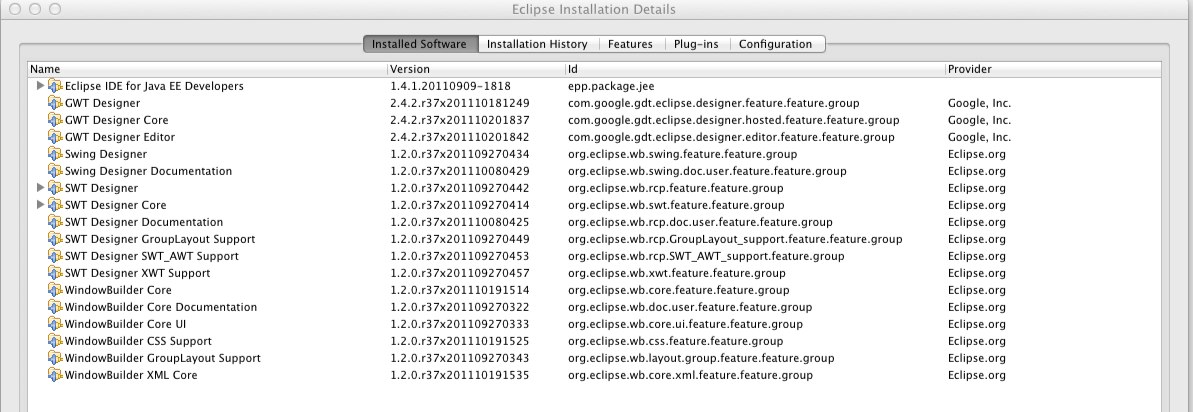Viewport: 1193px width, 412px height.
Task: Click the WindowBuilder XML Core icon
Action: 55,375
